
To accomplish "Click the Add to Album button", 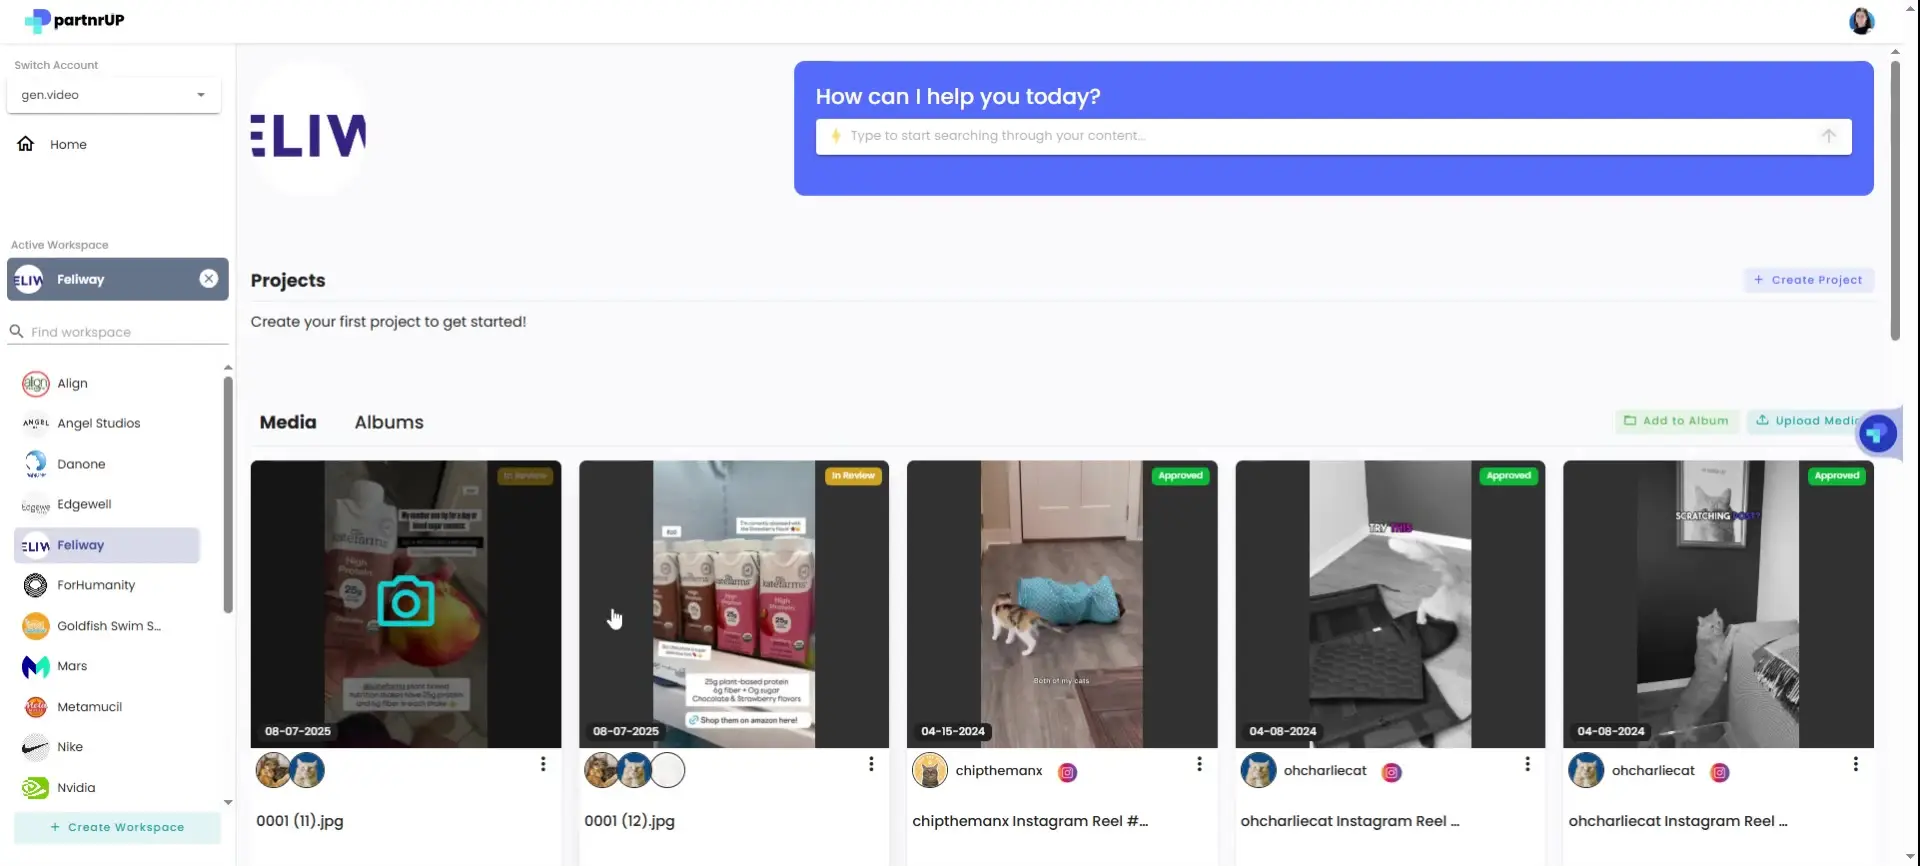I will coord(1677,421).
